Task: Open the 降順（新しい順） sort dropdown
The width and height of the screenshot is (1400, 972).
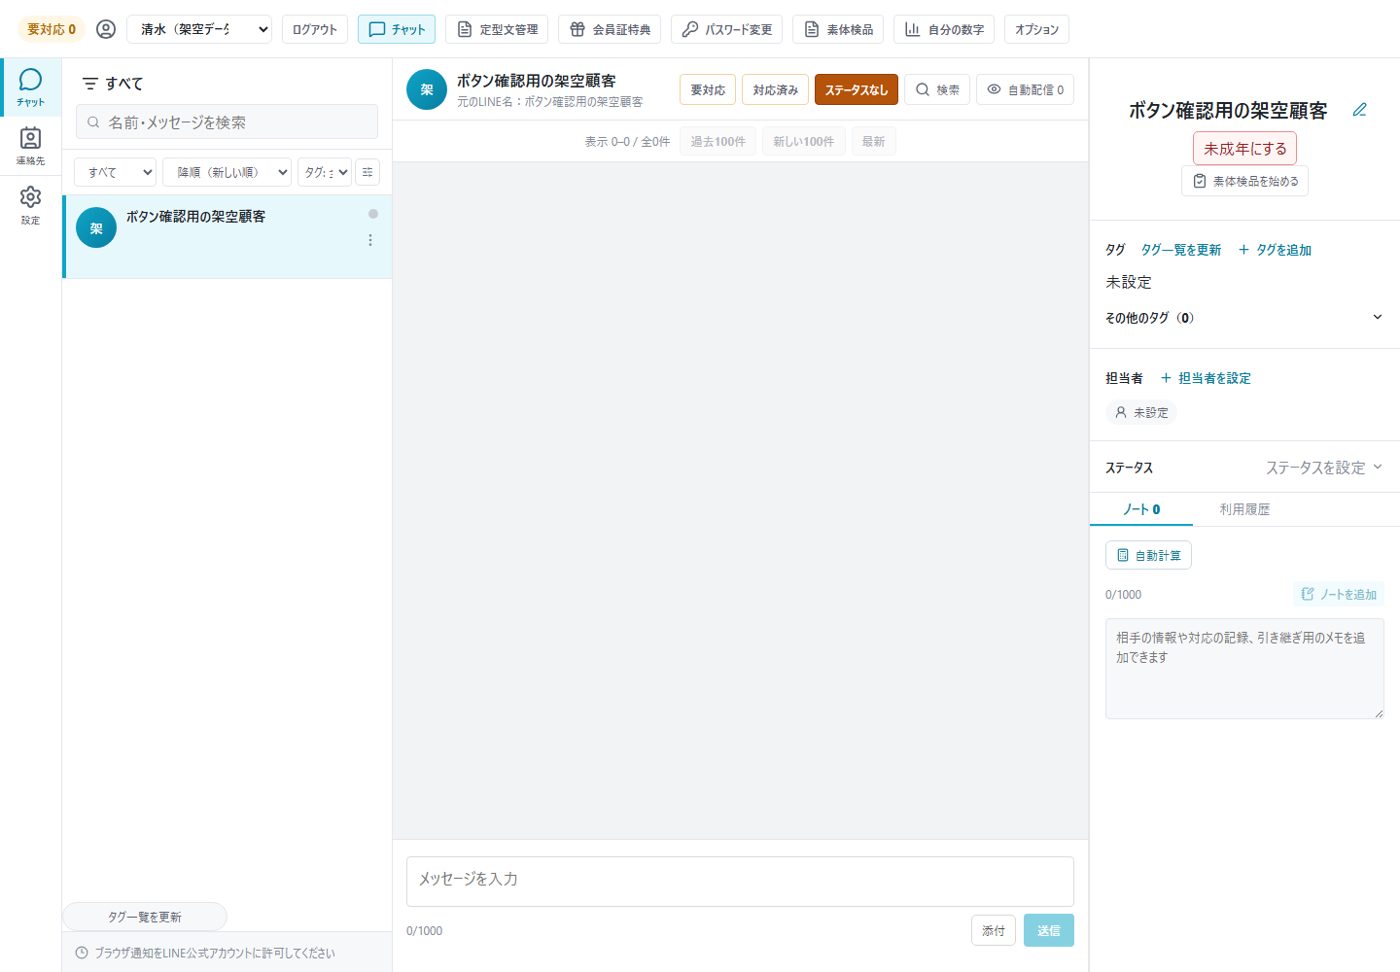Action: point(227,172)
